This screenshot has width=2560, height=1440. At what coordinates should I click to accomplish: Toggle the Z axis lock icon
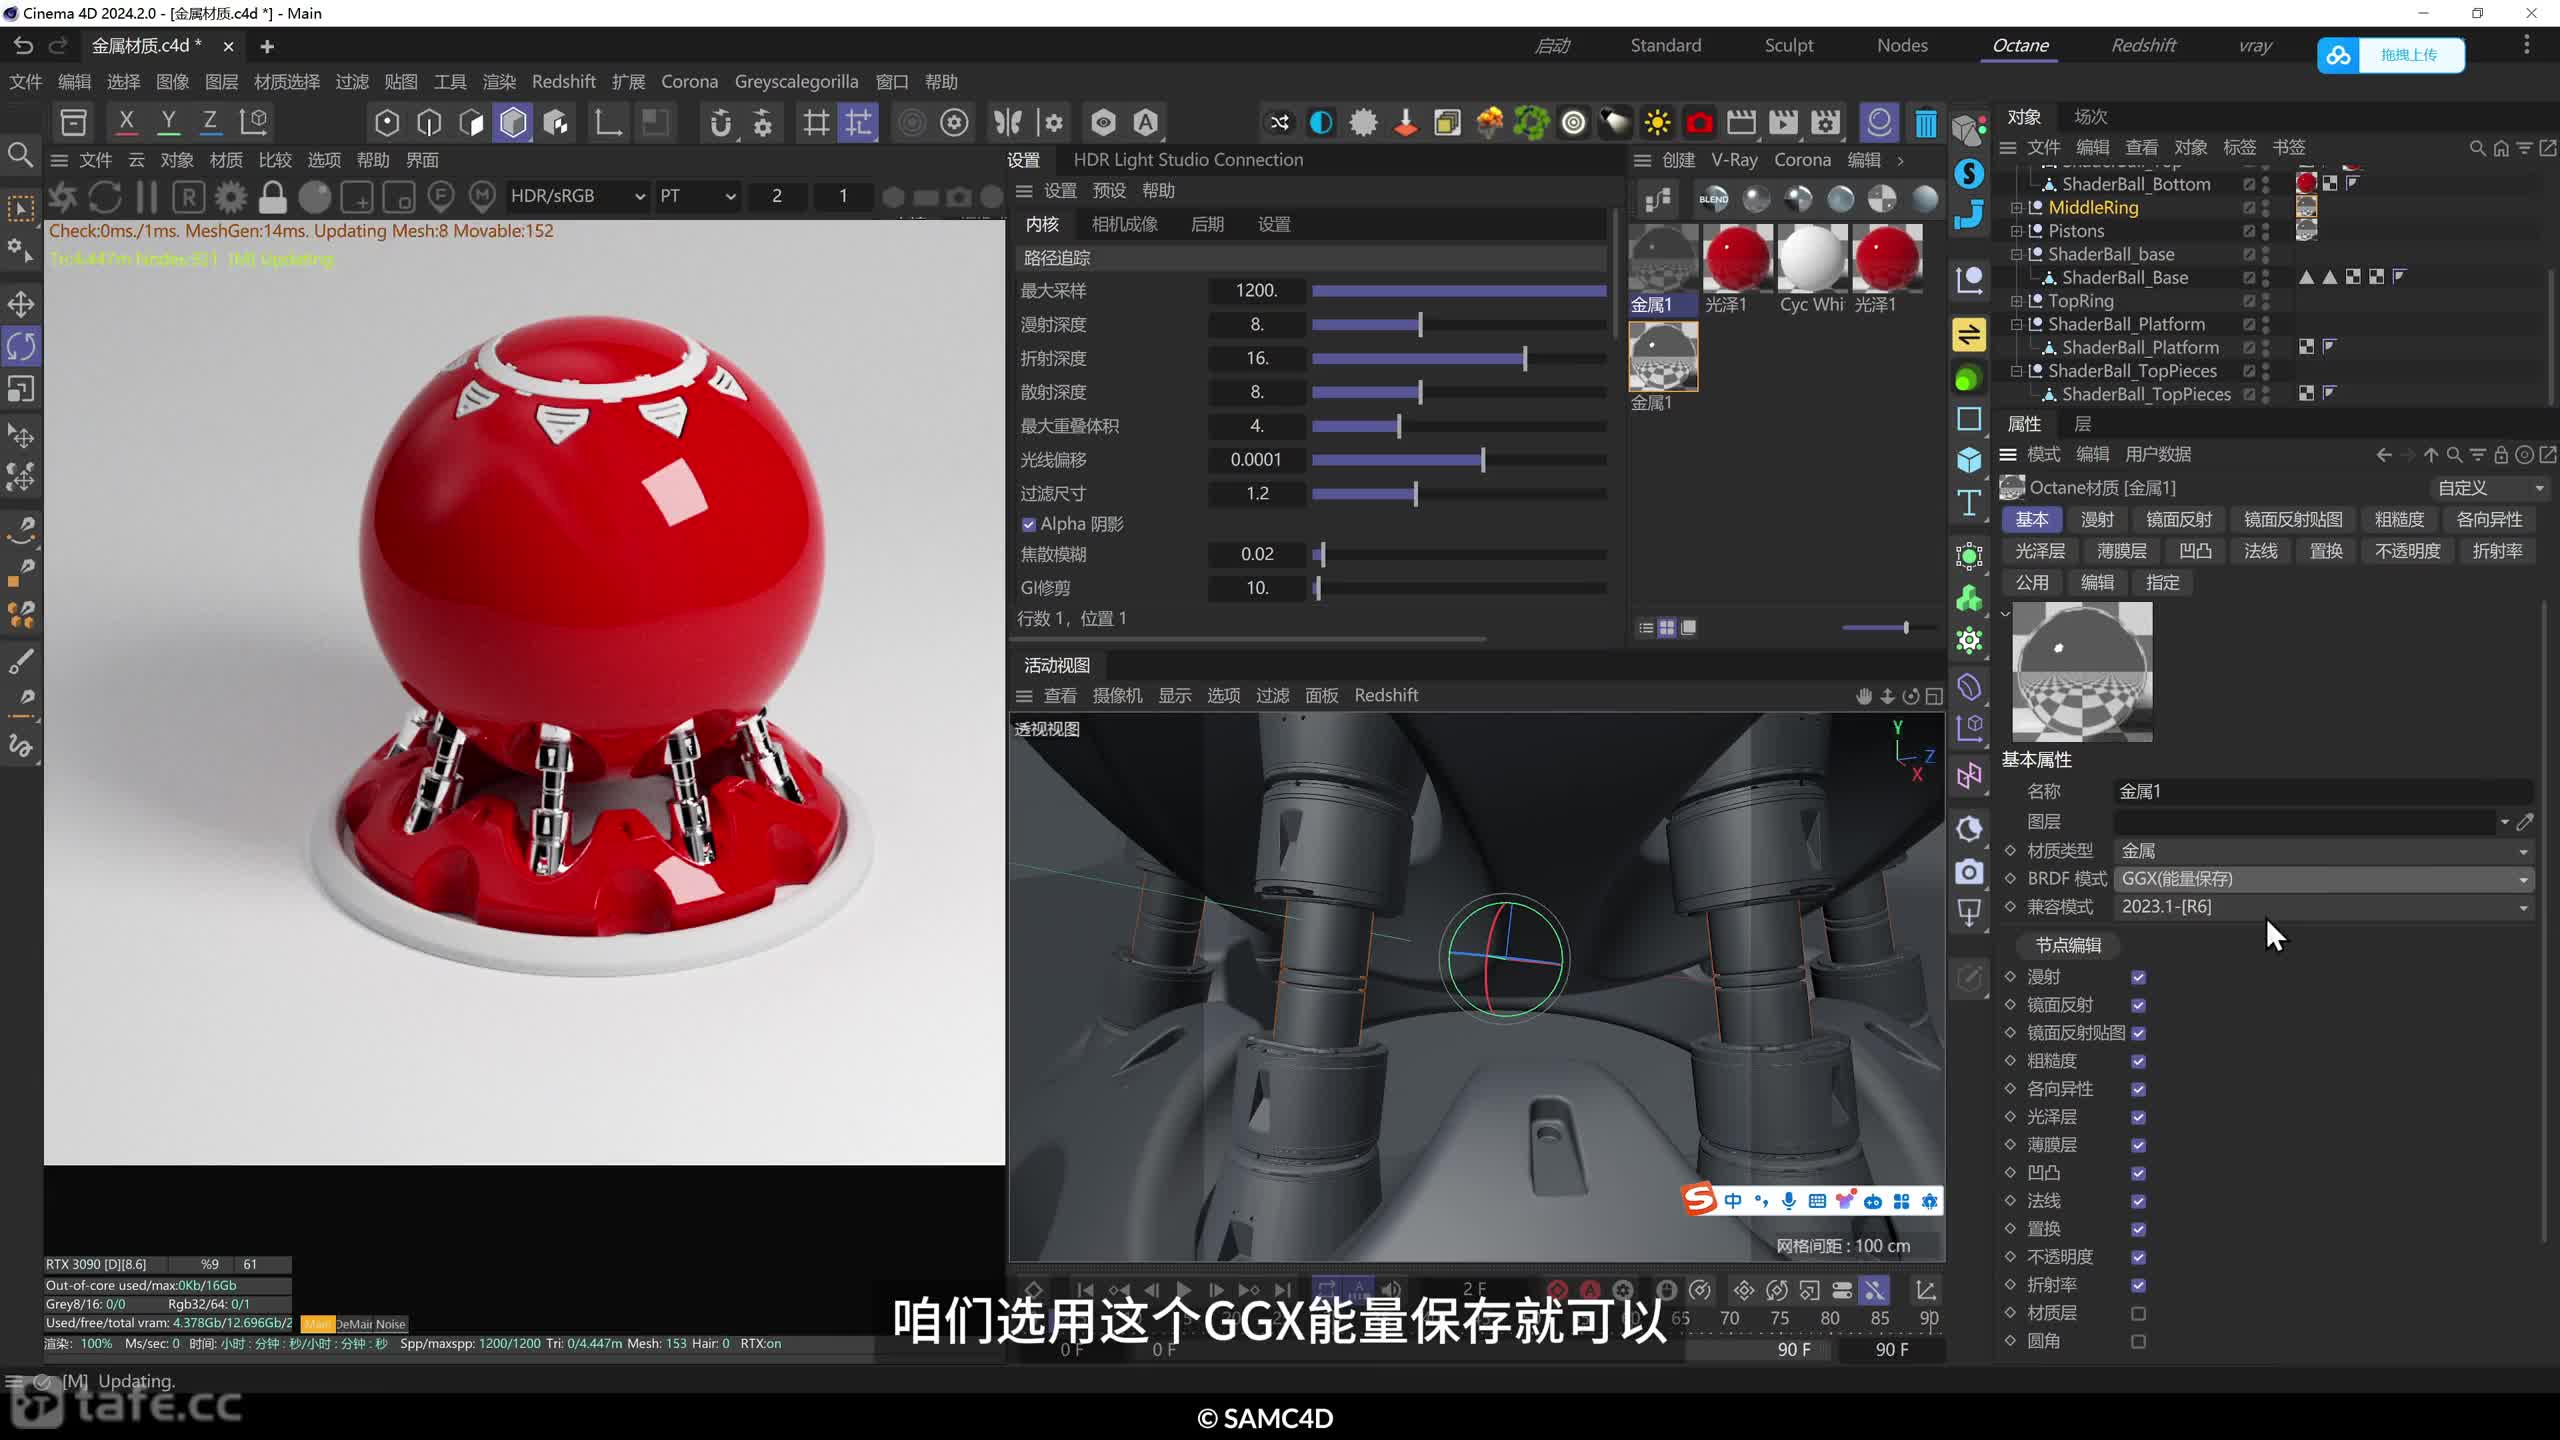click(x=210, y=122)
